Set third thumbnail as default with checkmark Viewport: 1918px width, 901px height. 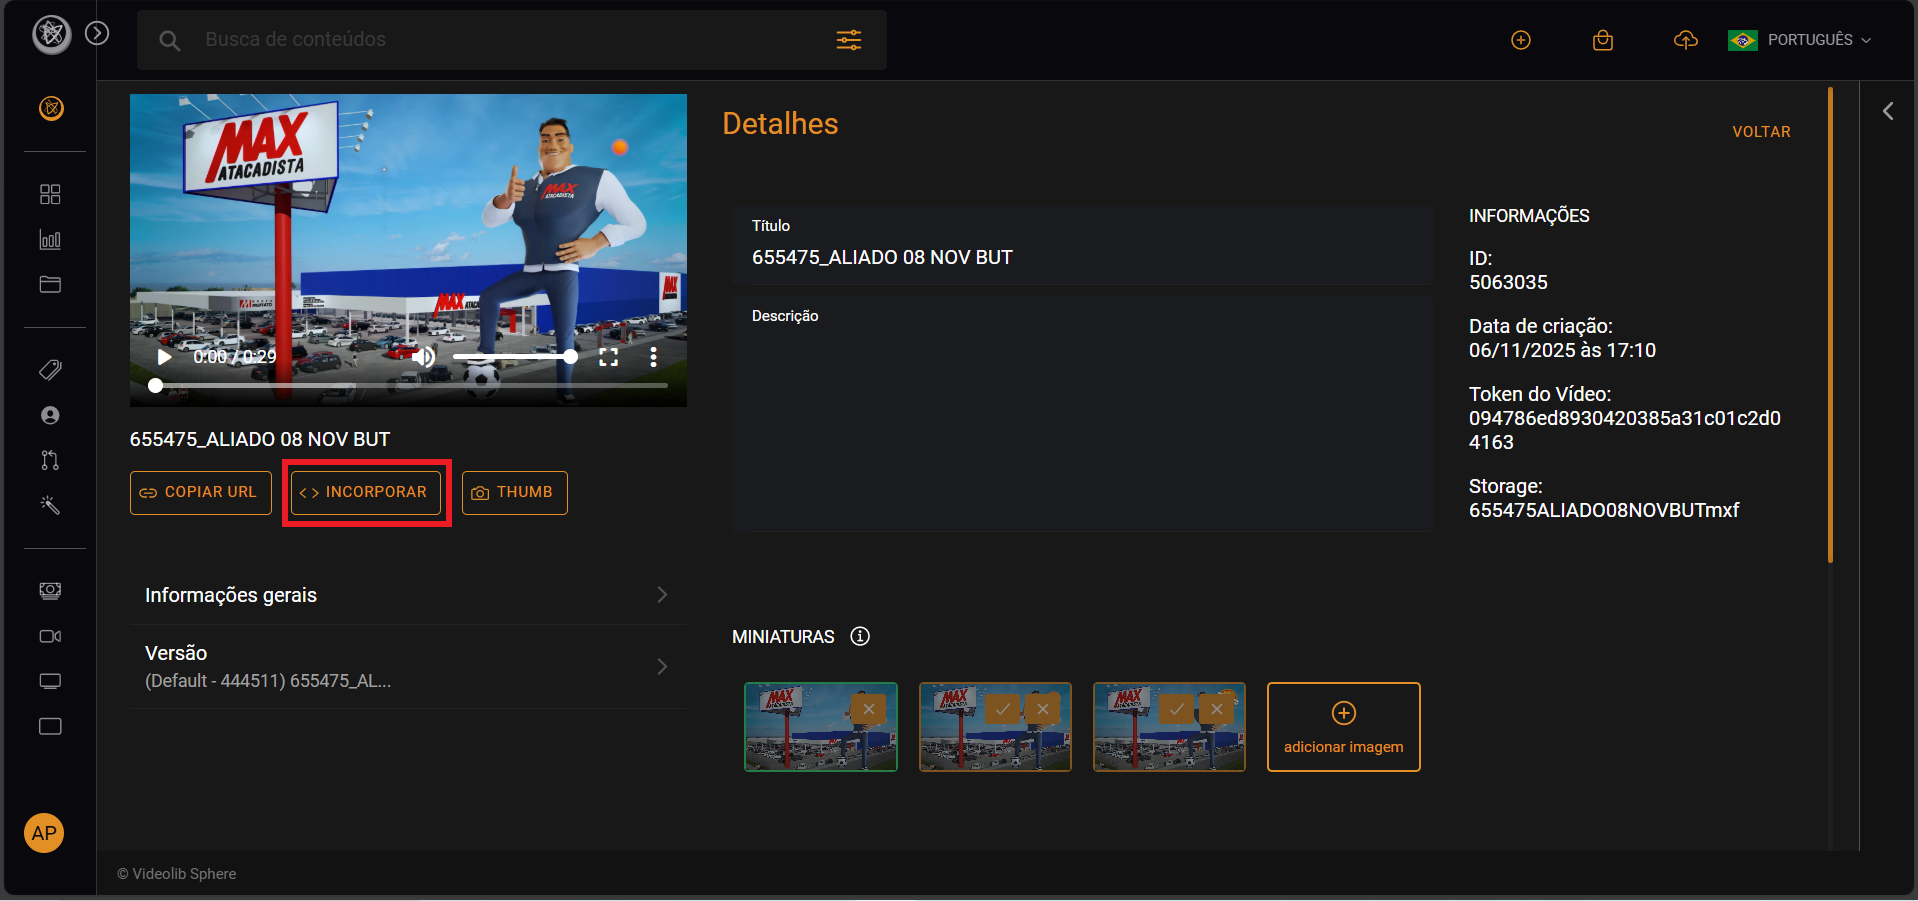click(1177, 709)
